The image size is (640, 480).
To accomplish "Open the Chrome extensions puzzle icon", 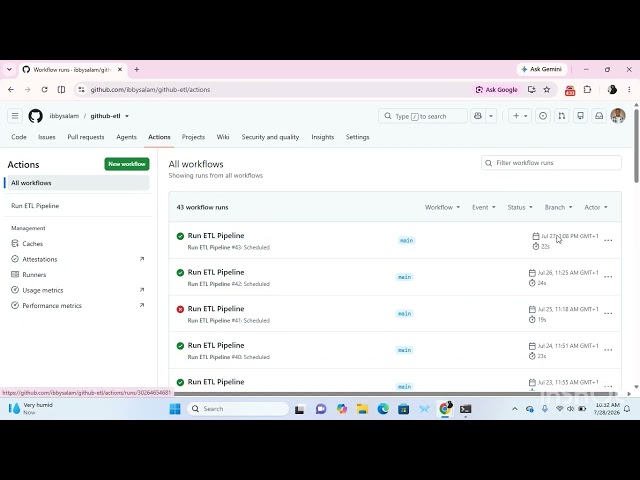I will click(587, 89).
